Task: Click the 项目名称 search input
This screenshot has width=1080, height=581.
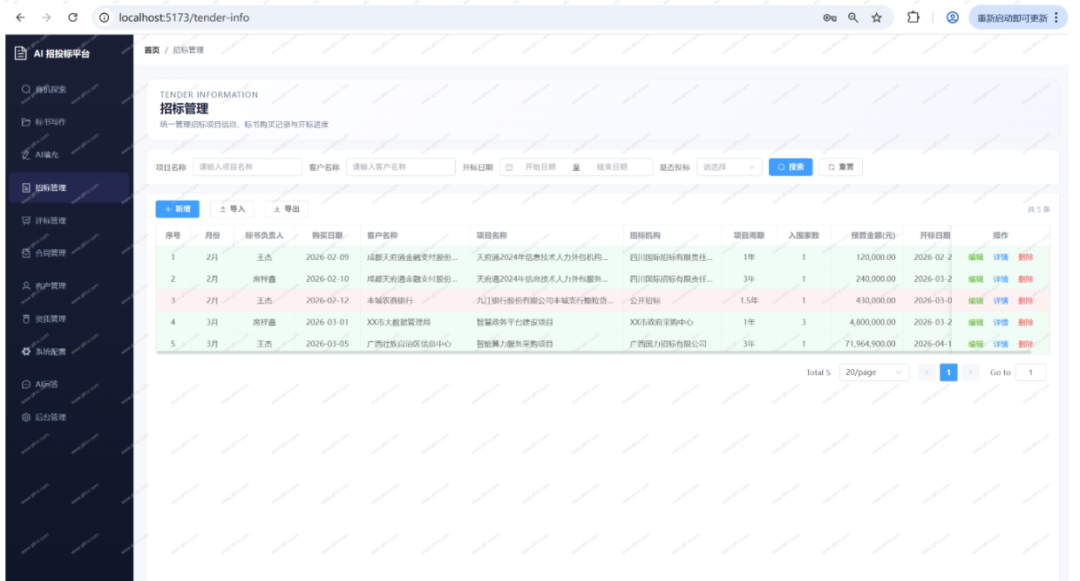Action: pos(247,167)
